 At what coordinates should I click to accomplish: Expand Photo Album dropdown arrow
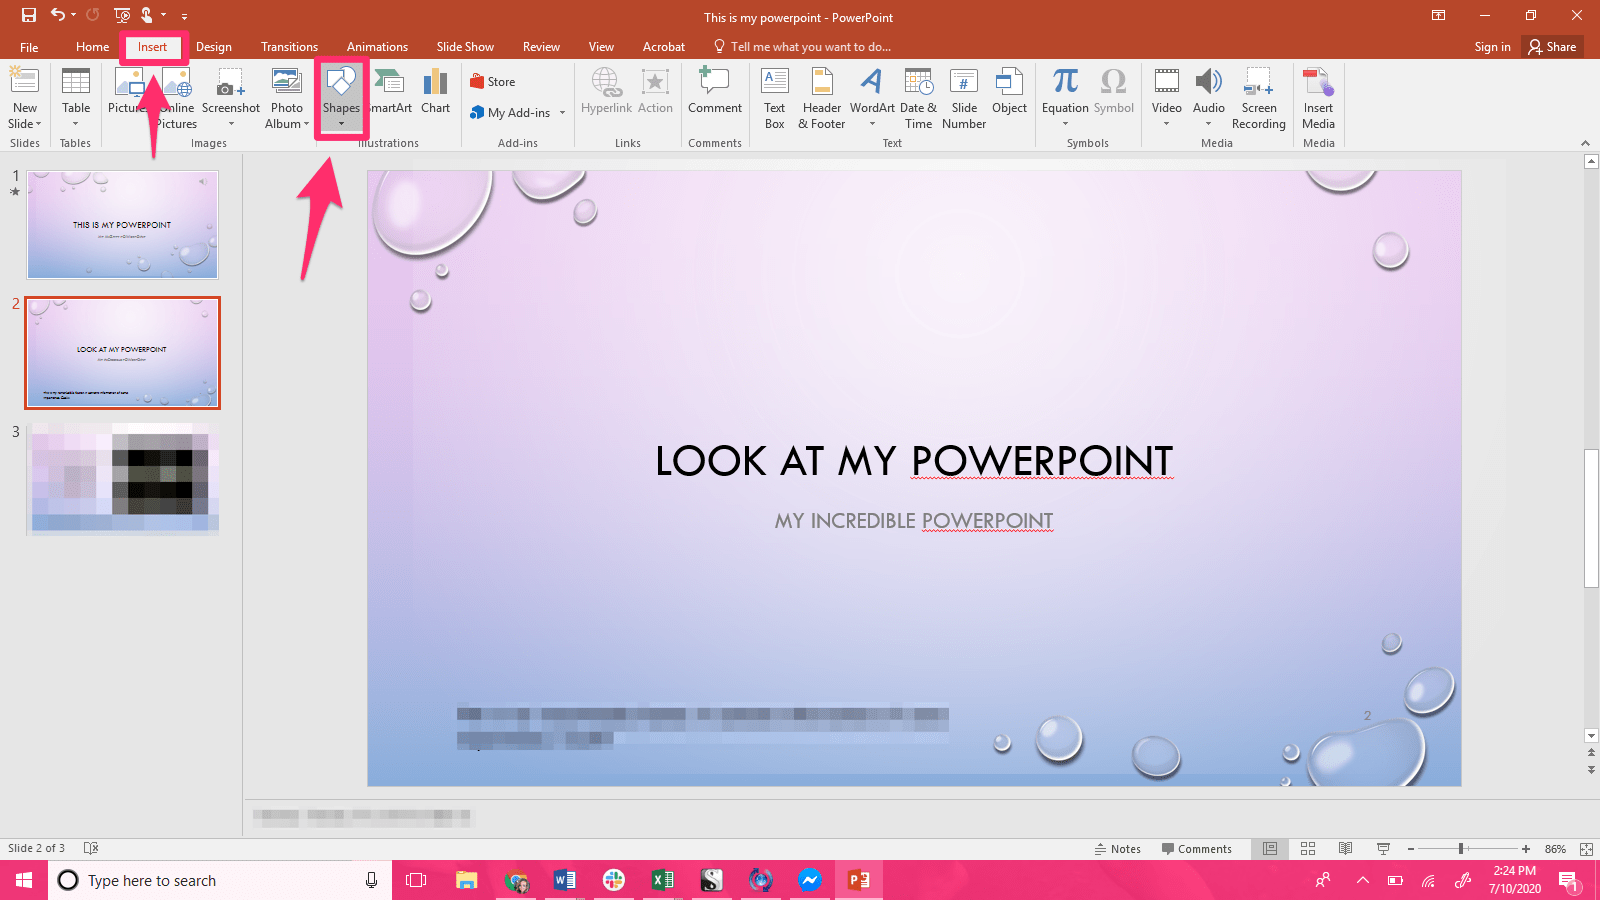point(306,124)
